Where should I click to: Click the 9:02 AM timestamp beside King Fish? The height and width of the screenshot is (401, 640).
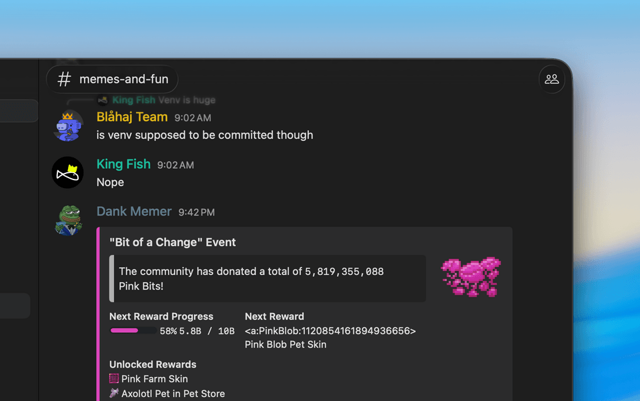pos(176,165)
